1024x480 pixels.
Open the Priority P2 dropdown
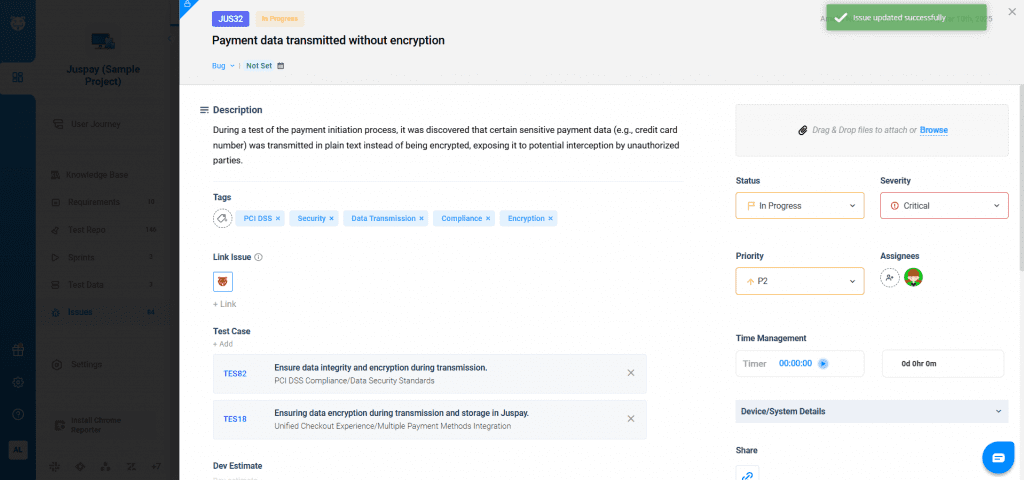tap(800, 282)
